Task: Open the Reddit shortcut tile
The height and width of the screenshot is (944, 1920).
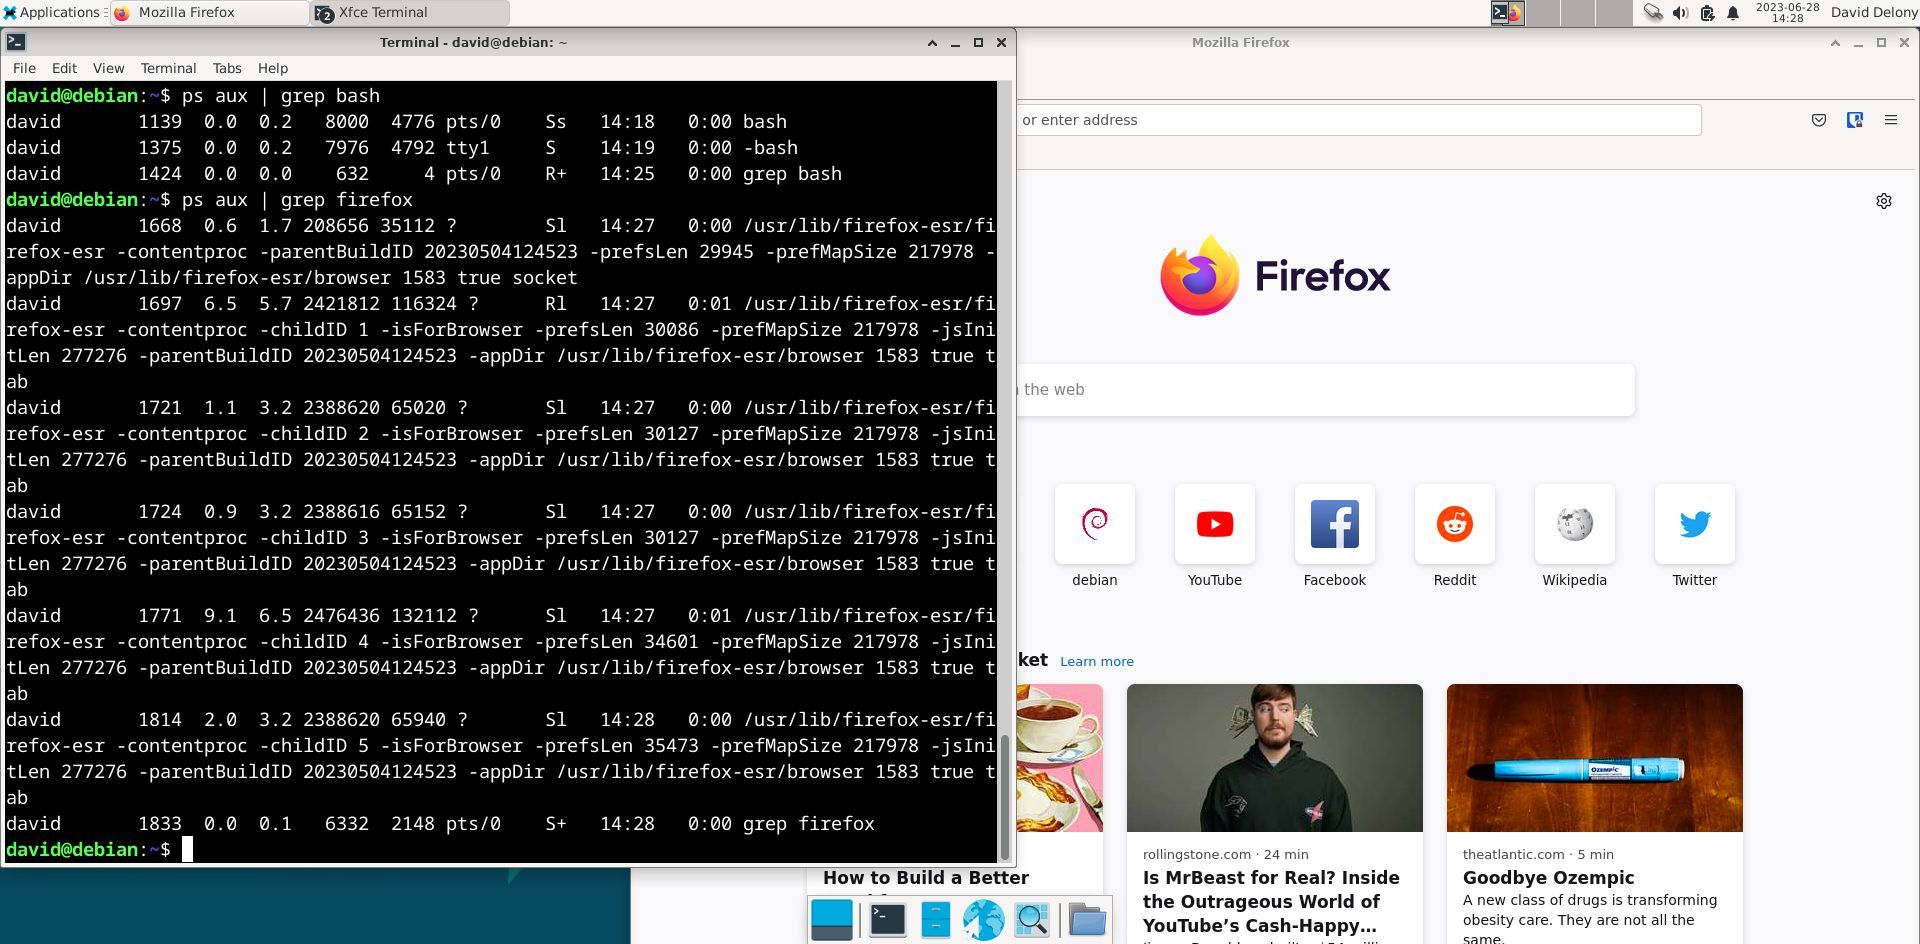Action: [1454, 523]
